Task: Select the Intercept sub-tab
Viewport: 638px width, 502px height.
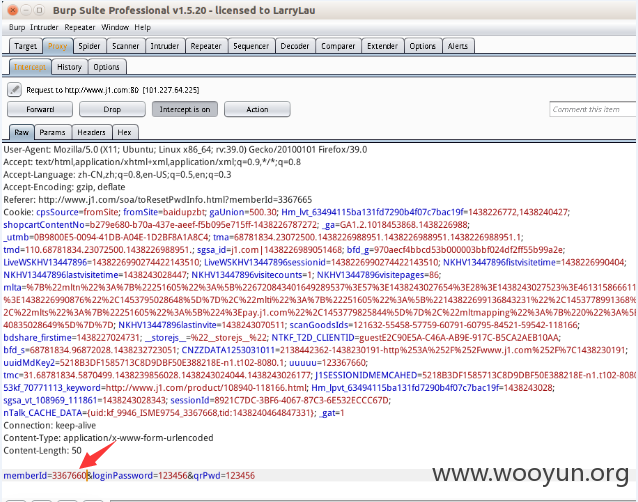Action: [x=30, y=67]
